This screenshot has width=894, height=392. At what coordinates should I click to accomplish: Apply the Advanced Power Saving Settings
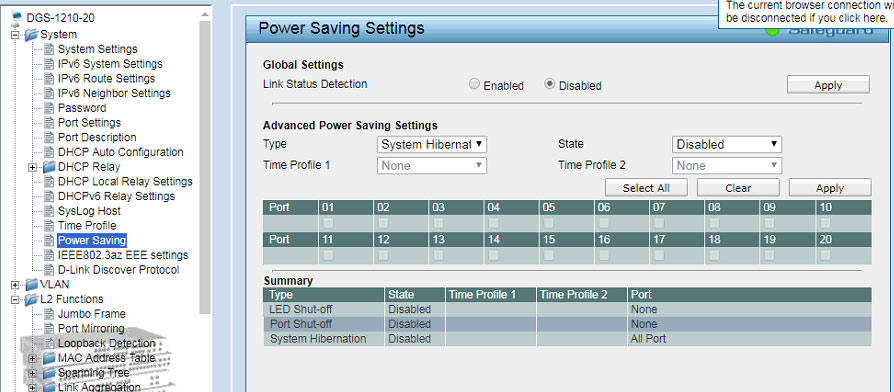(830, 187)
